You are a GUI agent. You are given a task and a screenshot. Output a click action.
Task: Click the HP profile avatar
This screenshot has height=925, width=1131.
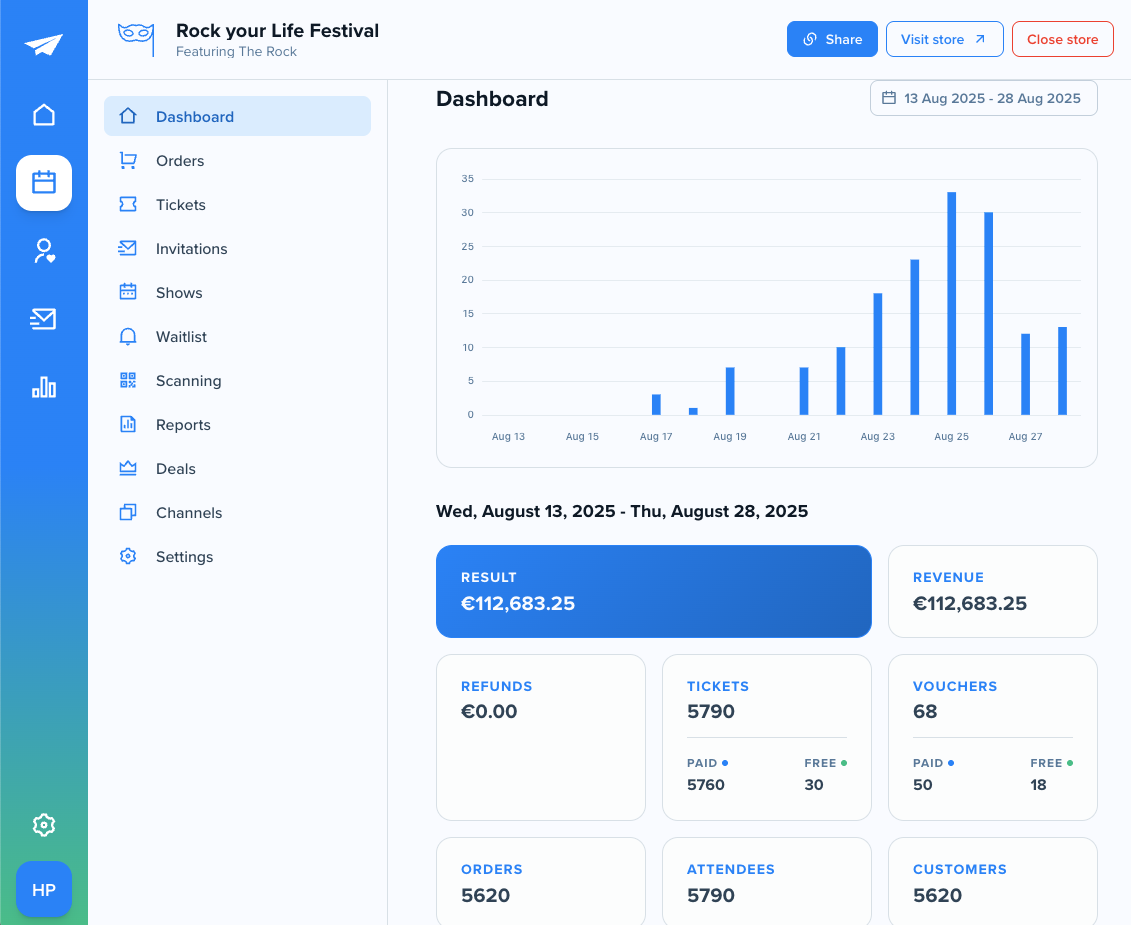pyautogui.click(x=44, y=889)
